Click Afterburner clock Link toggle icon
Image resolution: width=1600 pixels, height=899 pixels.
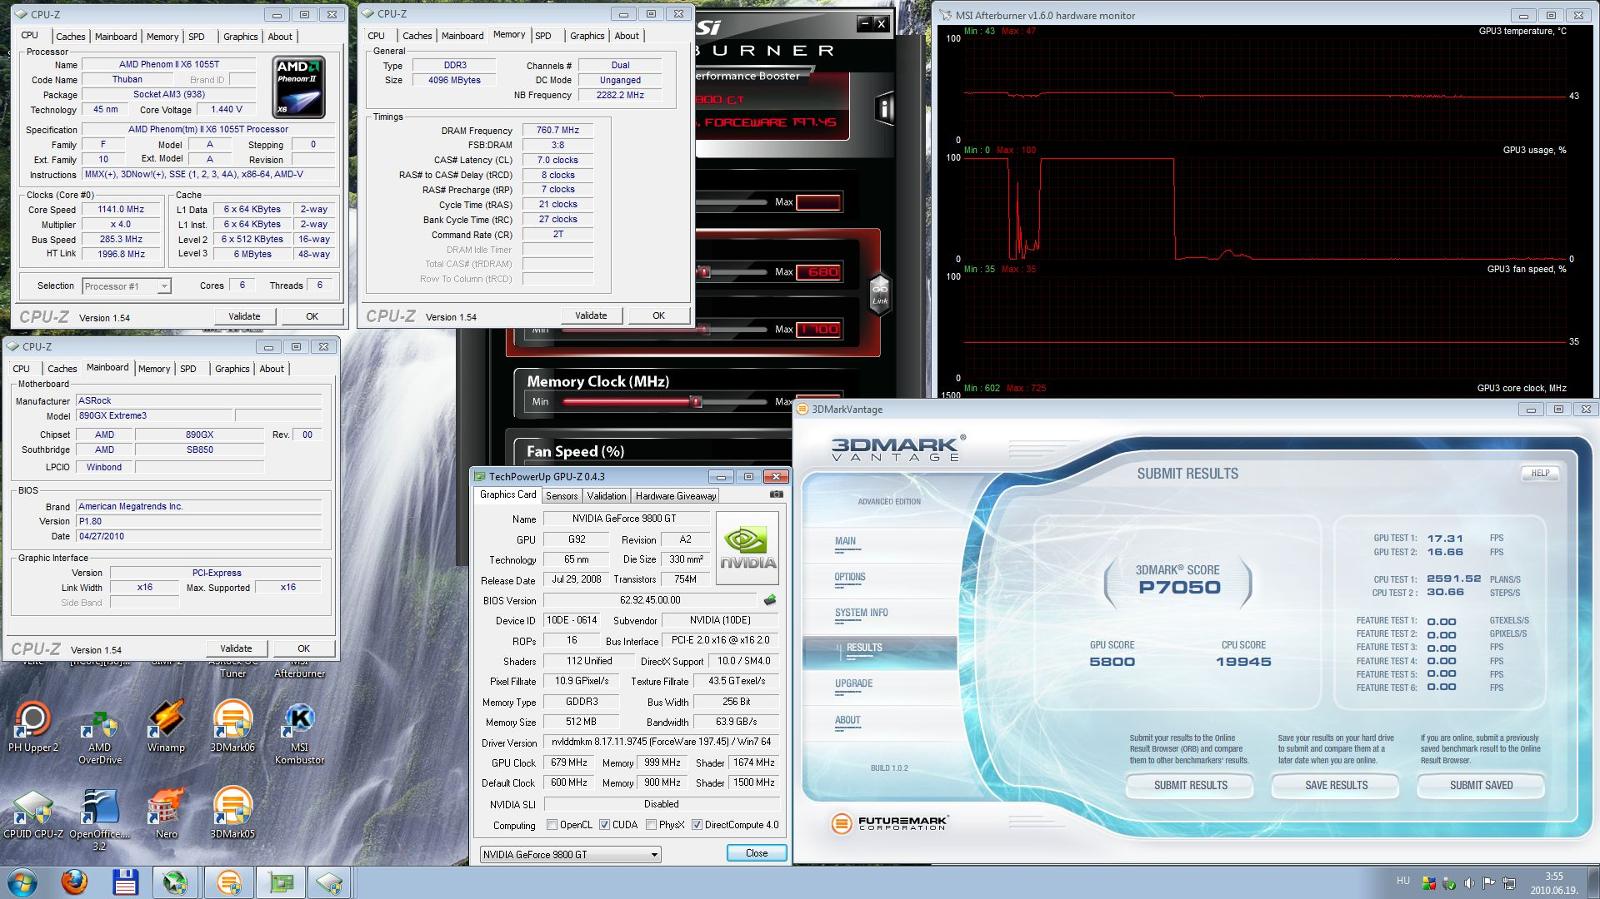point(879,293)
